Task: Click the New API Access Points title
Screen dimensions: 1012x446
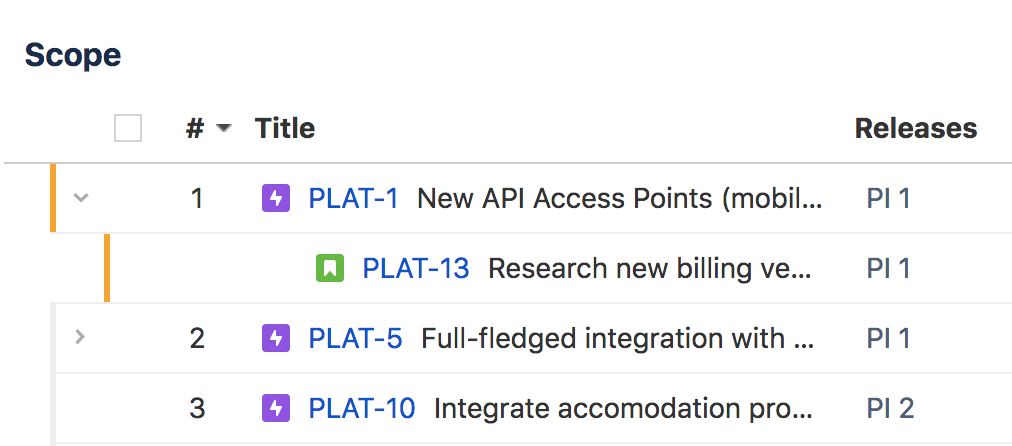Action: click(x=620, y=198)
